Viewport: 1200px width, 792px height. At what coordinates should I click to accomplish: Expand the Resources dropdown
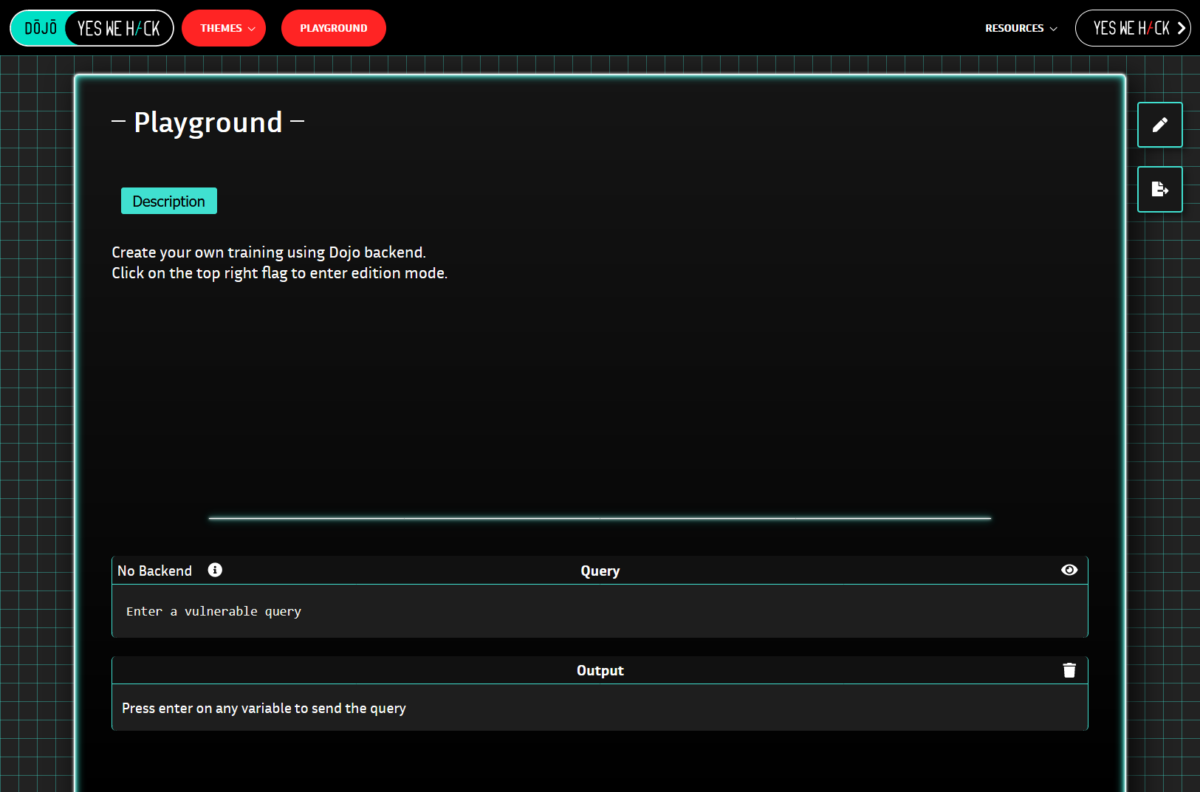click(1021, 28)
